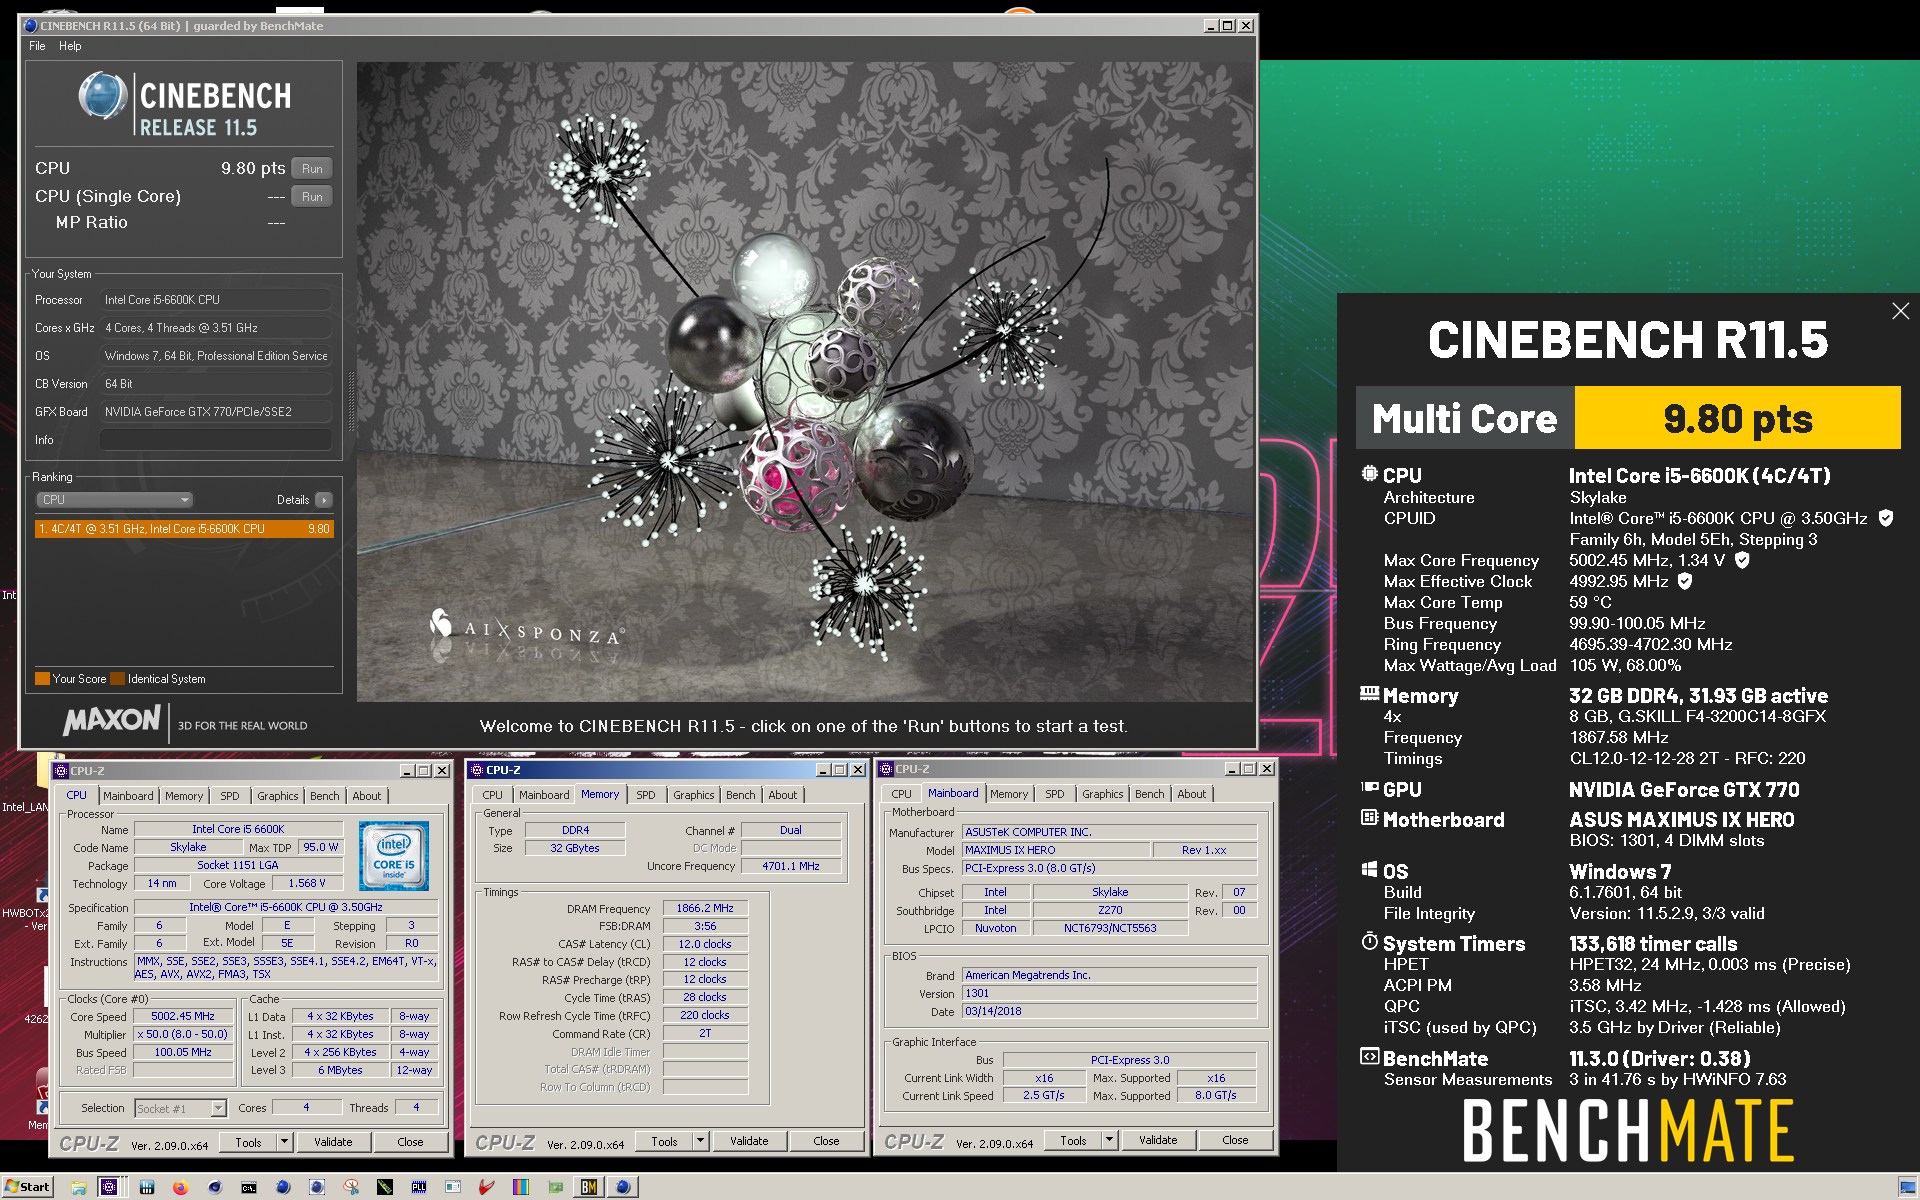Open the Firefox icon in the taskbar
This screenshot has height=1200, width=1920.
[180, 1187]
